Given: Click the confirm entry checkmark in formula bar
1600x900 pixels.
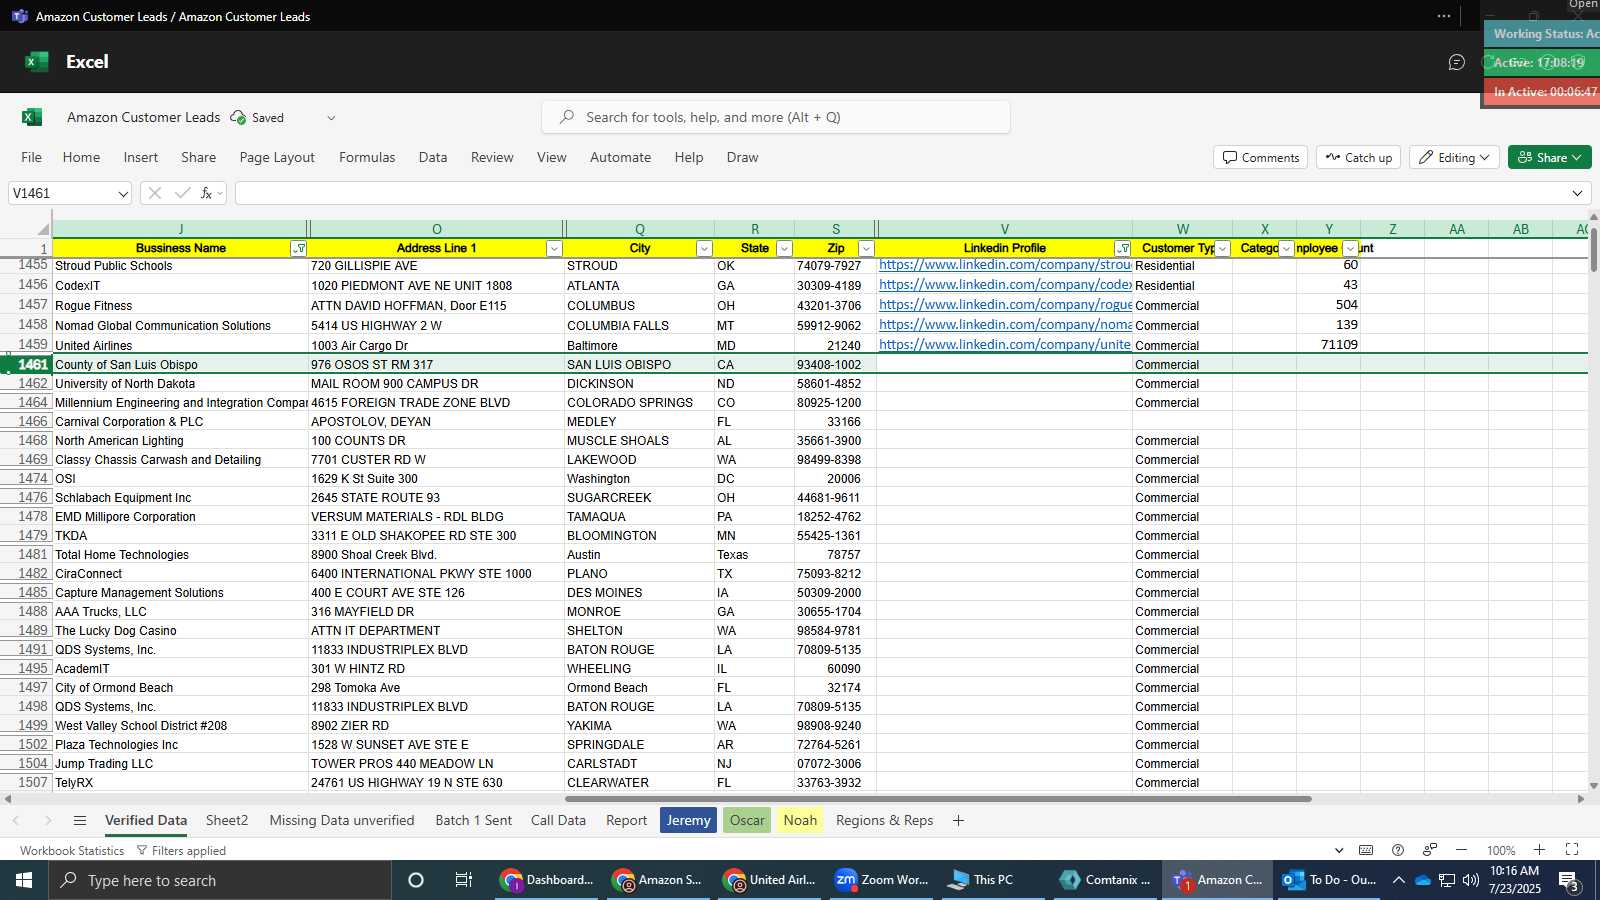Looking at the screenshot, I should (x=182, y=193).
